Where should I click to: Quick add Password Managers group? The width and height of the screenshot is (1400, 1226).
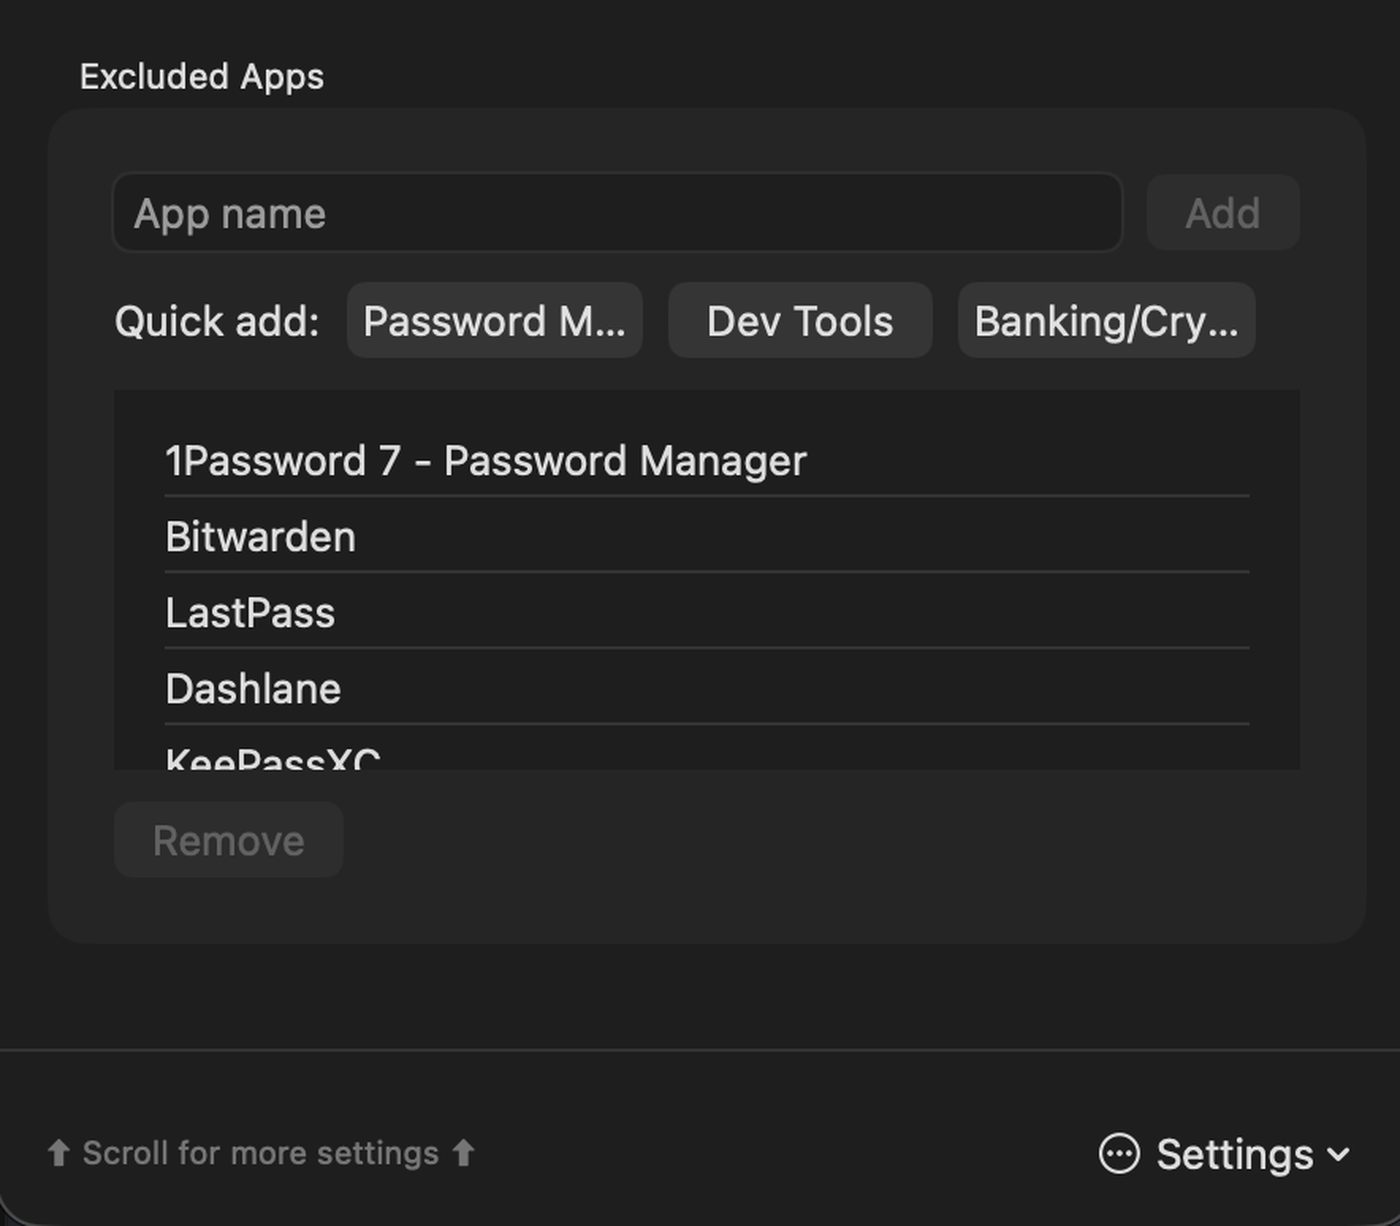[494, 320]
